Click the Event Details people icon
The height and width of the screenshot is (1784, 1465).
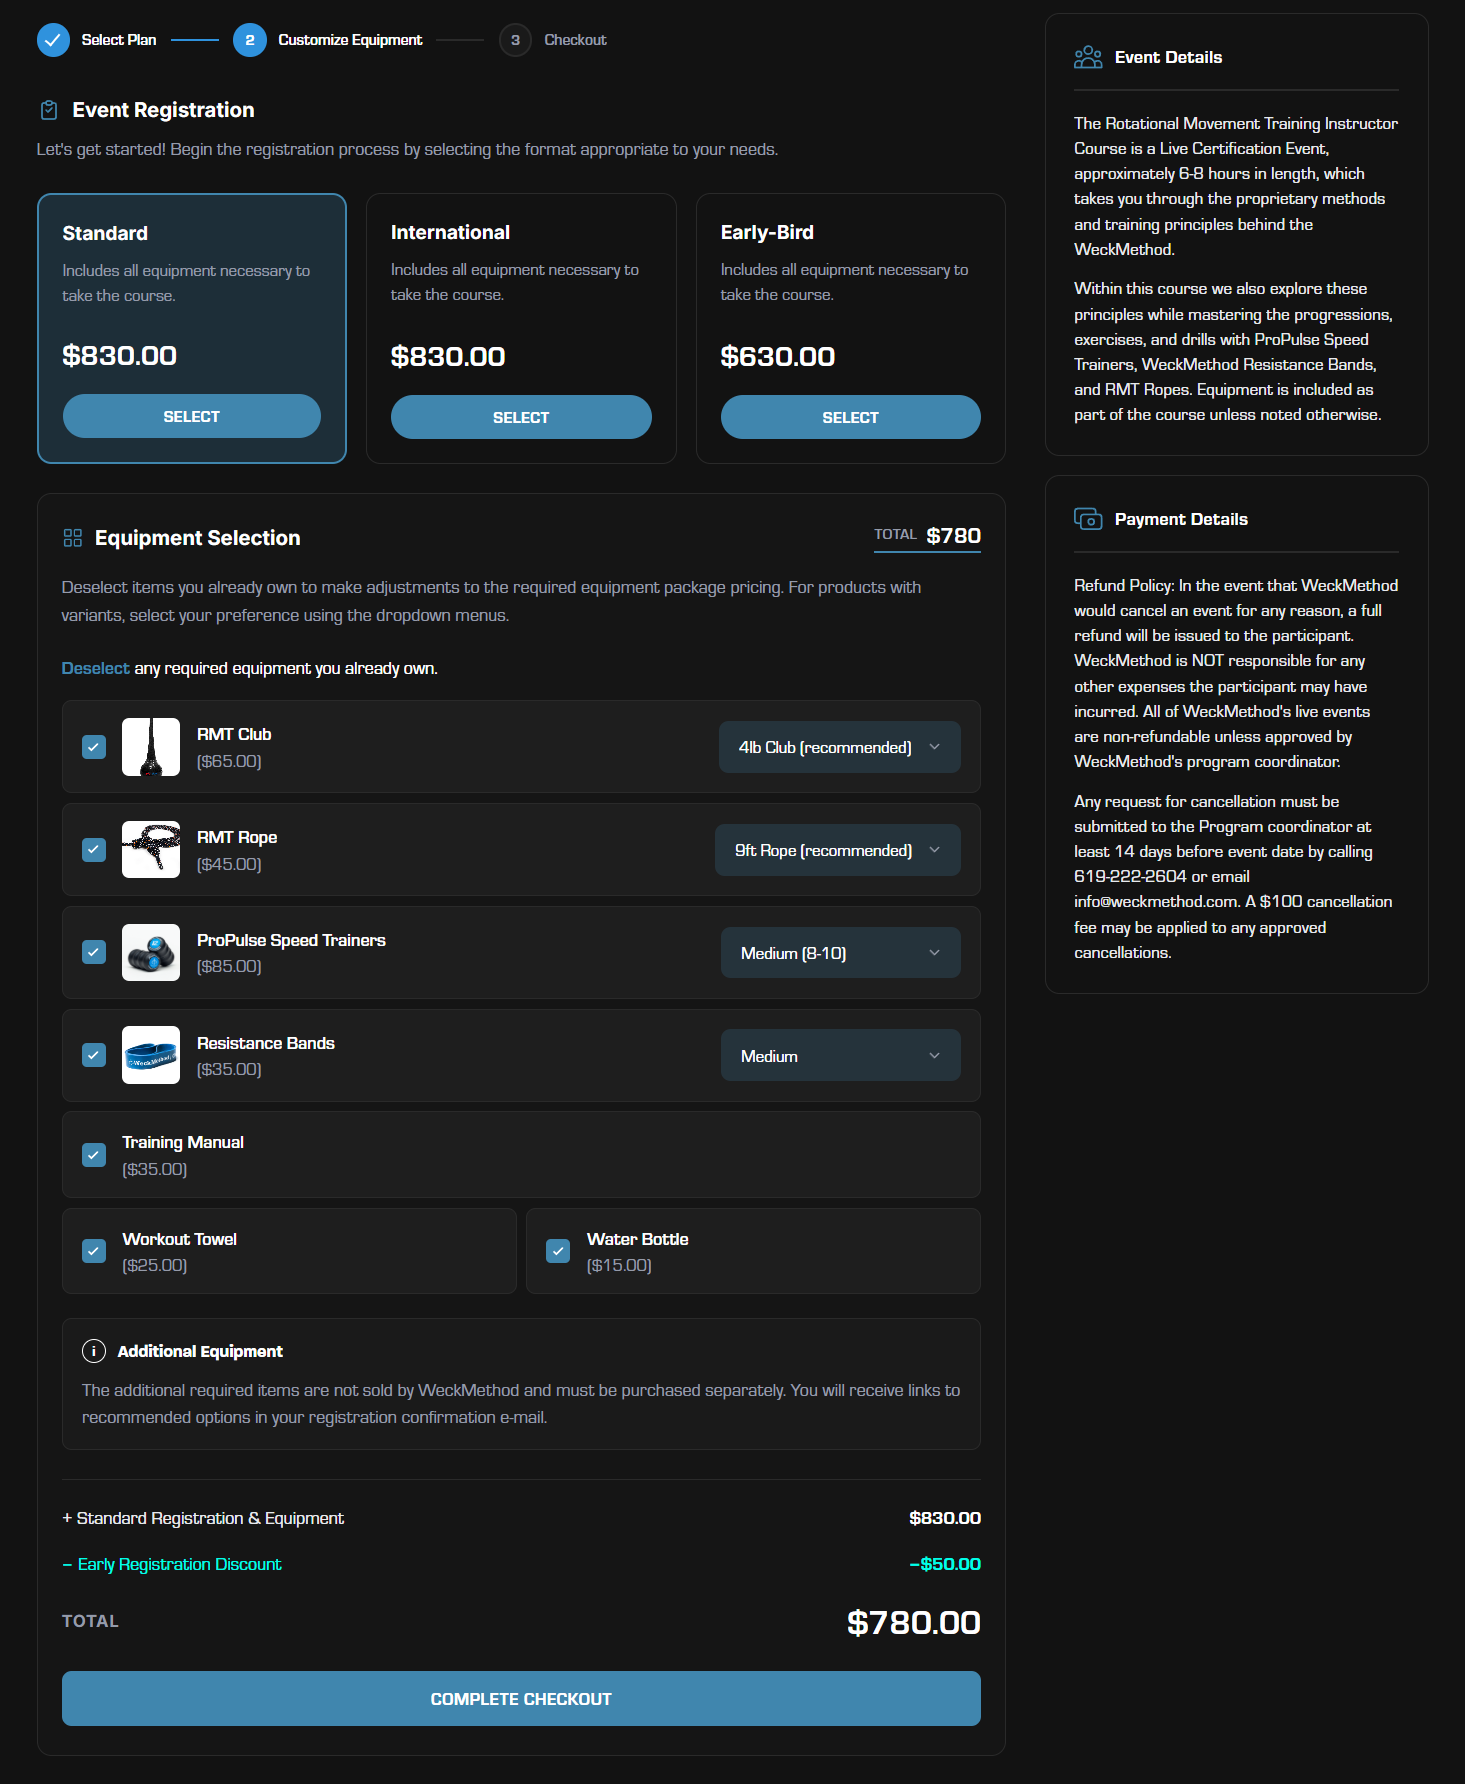1088,57
